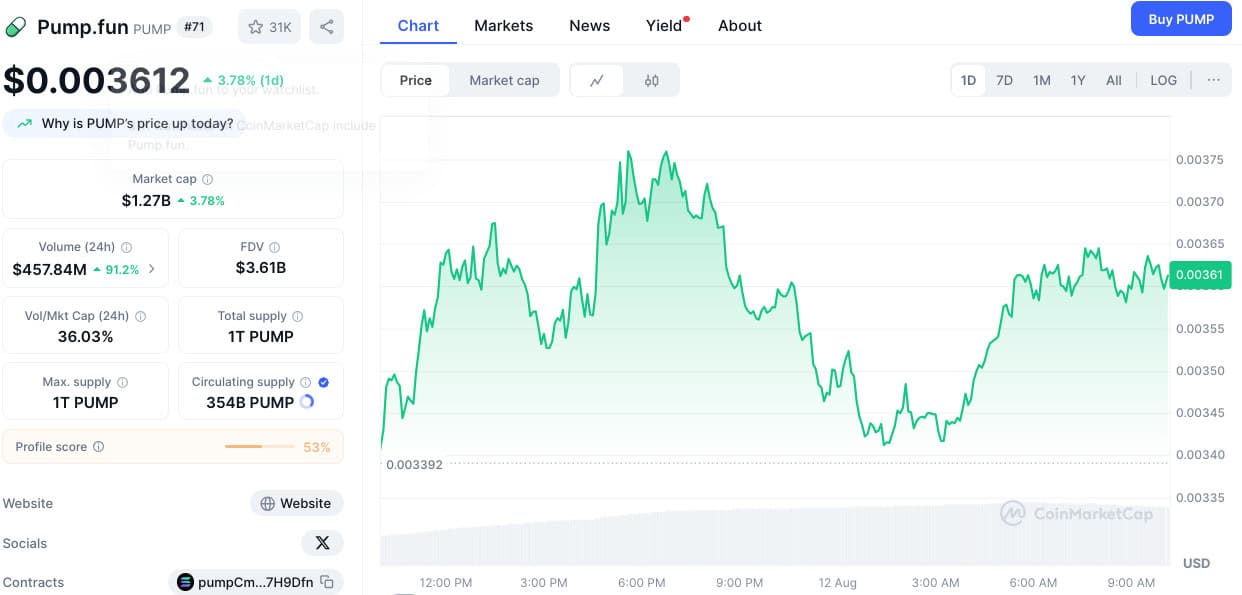This screenshot has width=1242, height=595.
Task: Click the circulating supply ring indicator
Action: pyautogui.click(x=307, y=402)
